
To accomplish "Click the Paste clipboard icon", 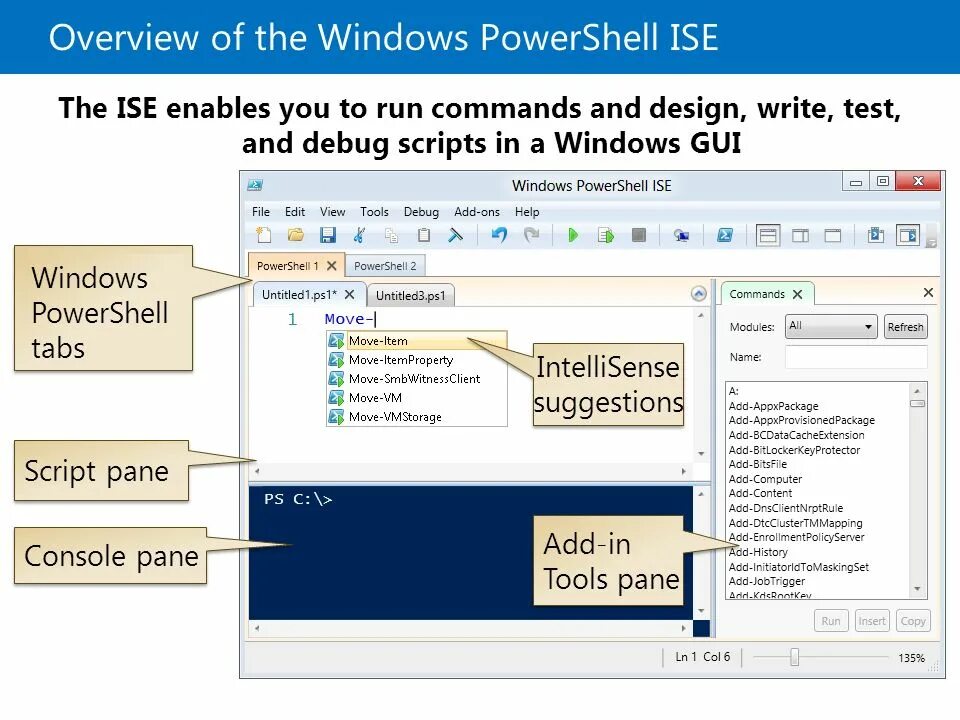I will (424, 235).
